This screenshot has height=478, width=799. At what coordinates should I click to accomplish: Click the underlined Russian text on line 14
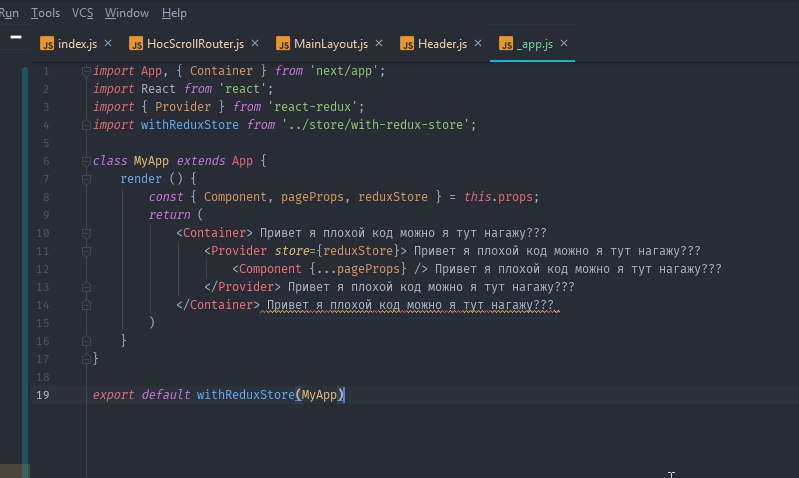click(x=410, y=305)
